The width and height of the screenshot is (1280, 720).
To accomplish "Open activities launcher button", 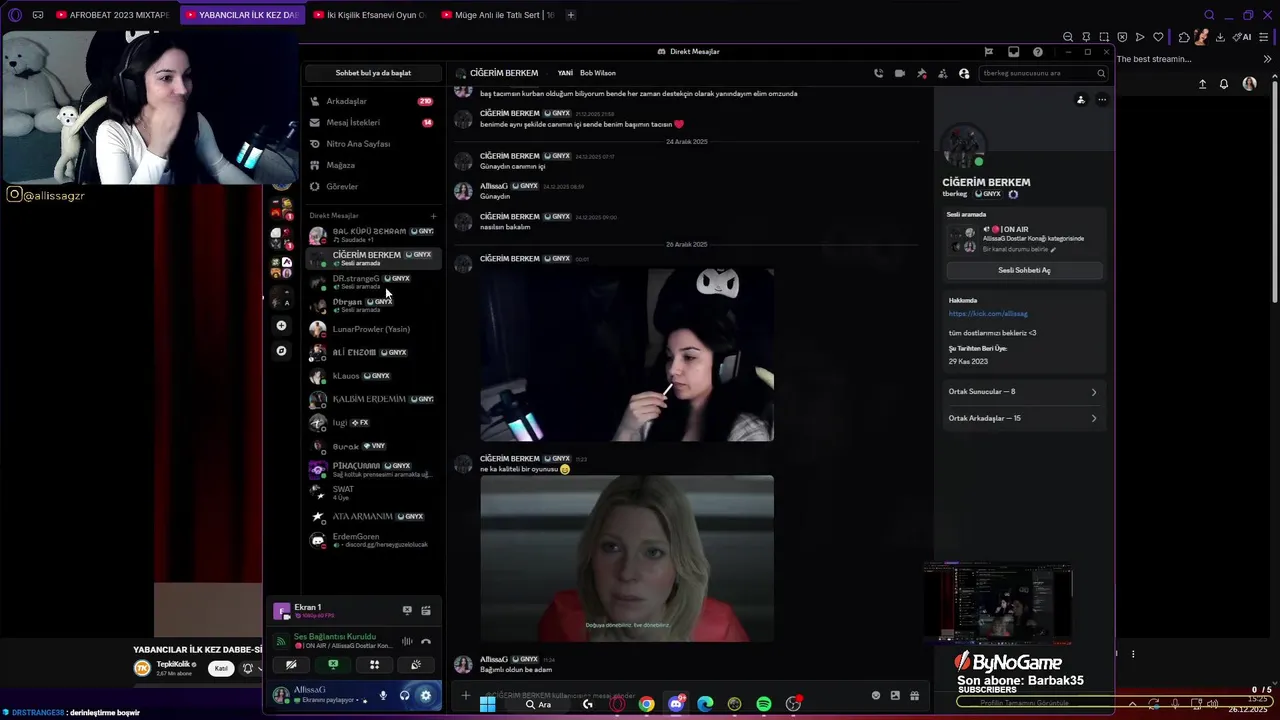I will (374, 665).
